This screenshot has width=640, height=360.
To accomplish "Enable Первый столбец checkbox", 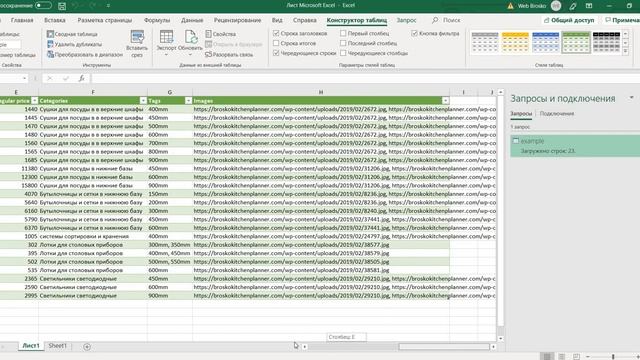I will click(x=343, y=33).
